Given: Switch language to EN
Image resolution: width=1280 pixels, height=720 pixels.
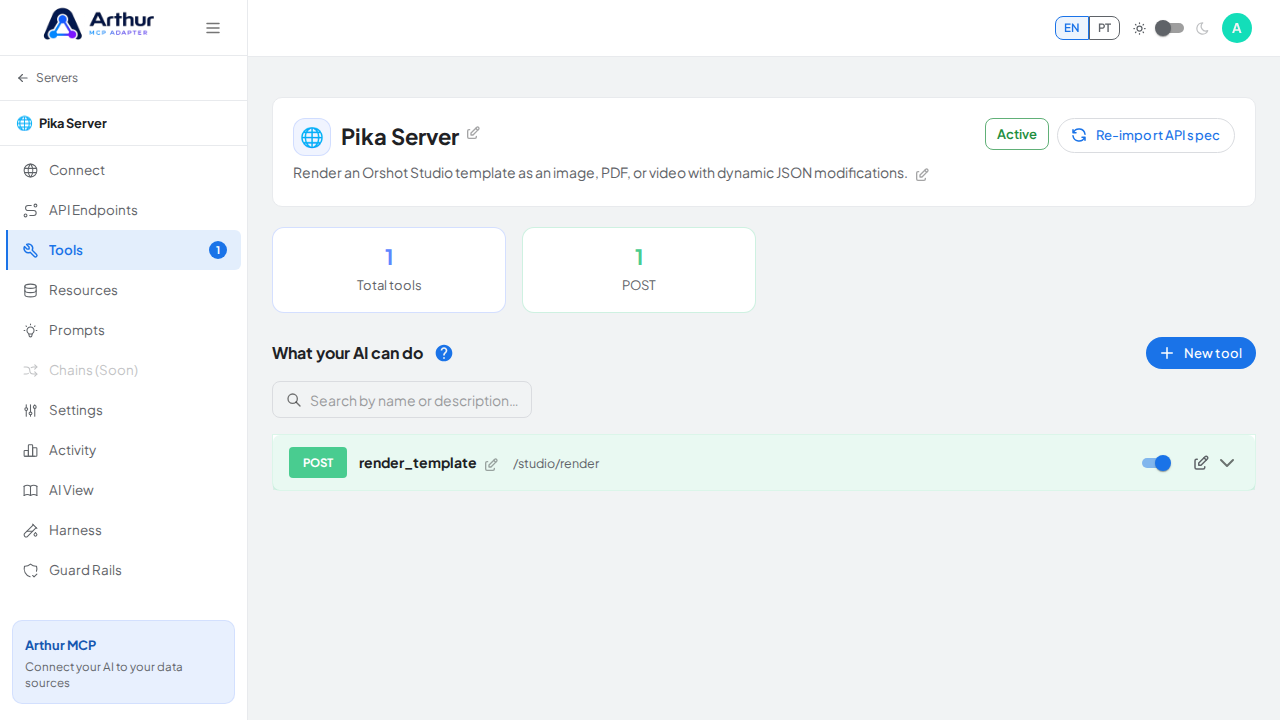Looking at the screenshot, I should click(1072, 28).
